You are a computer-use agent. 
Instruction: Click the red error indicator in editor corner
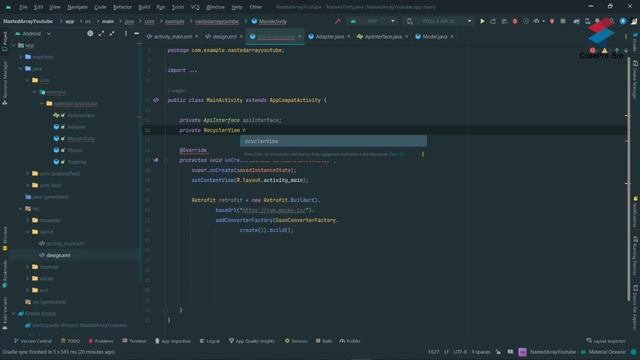click(593, 51)
